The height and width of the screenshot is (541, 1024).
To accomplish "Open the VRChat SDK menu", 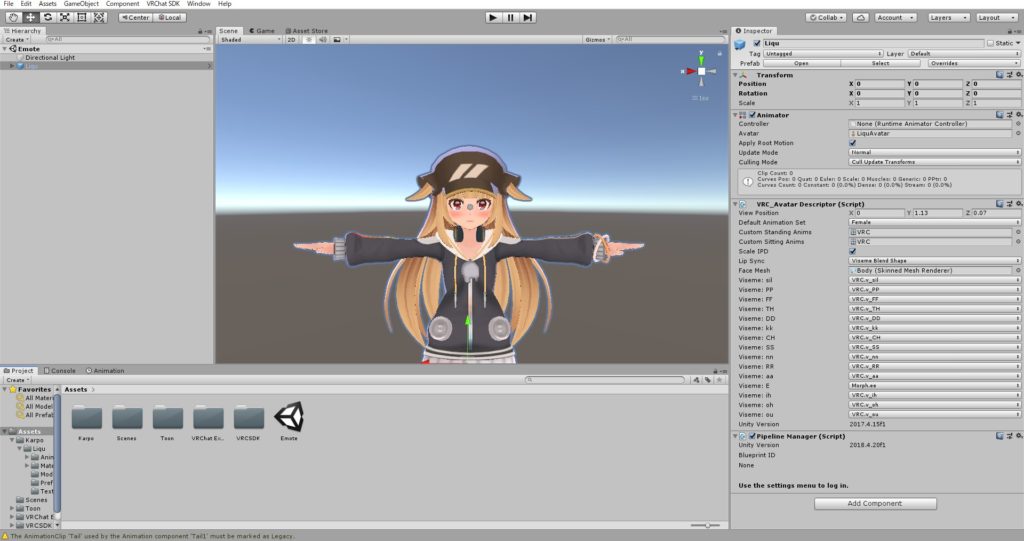I will tap(163, 4).
